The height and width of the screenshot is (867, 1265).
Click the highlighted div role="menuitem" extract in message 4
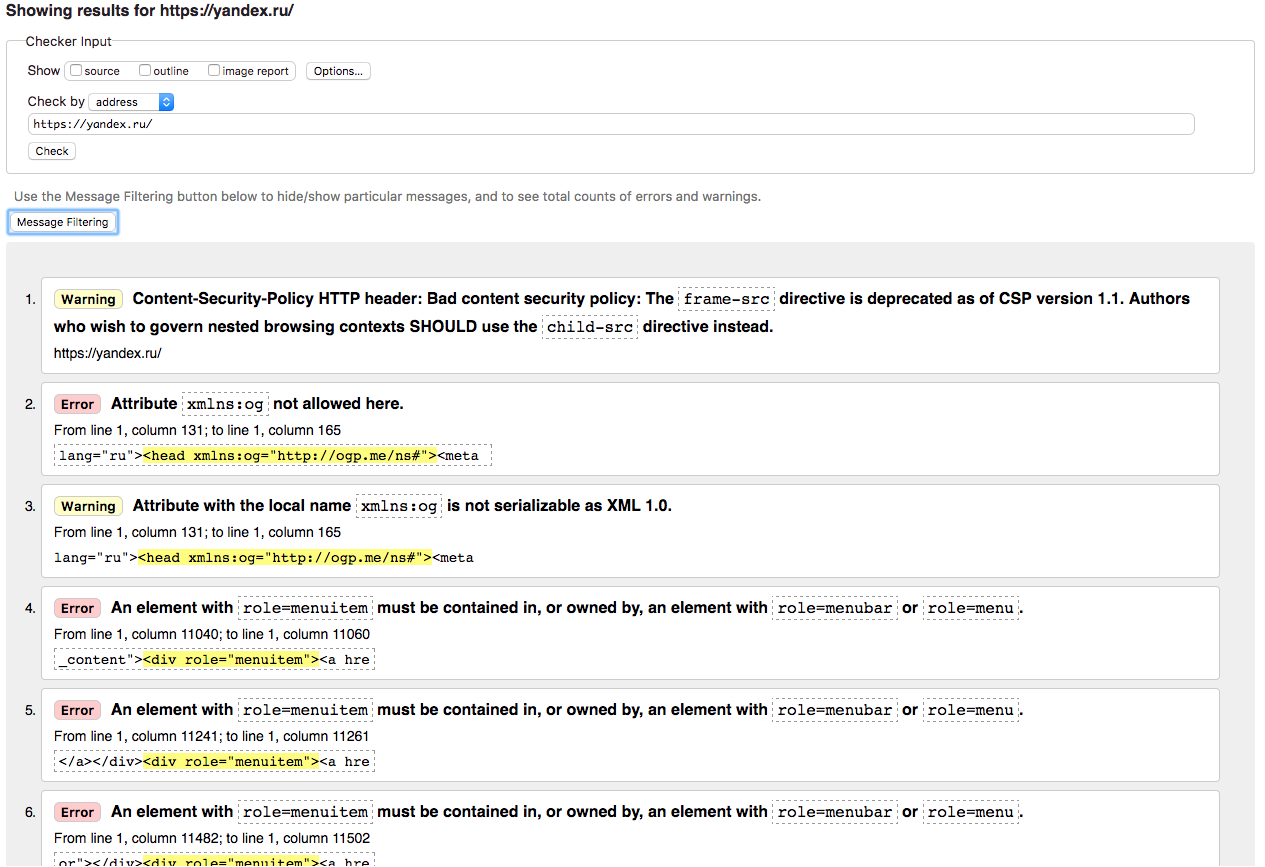(231, 660)
